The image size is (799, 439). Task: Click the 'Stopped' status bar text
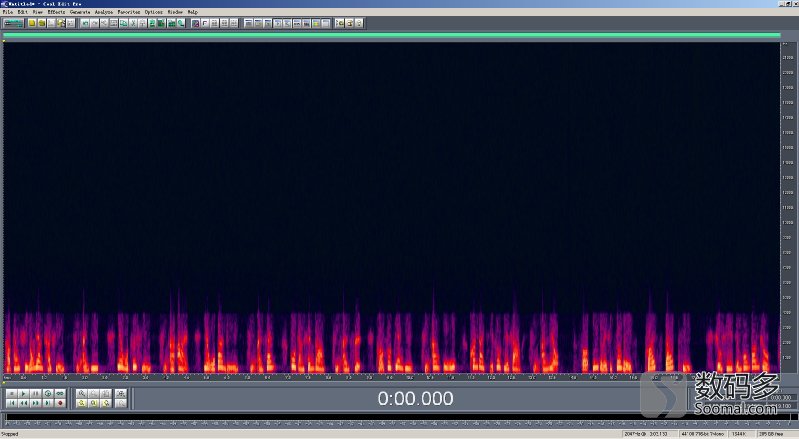10,434
